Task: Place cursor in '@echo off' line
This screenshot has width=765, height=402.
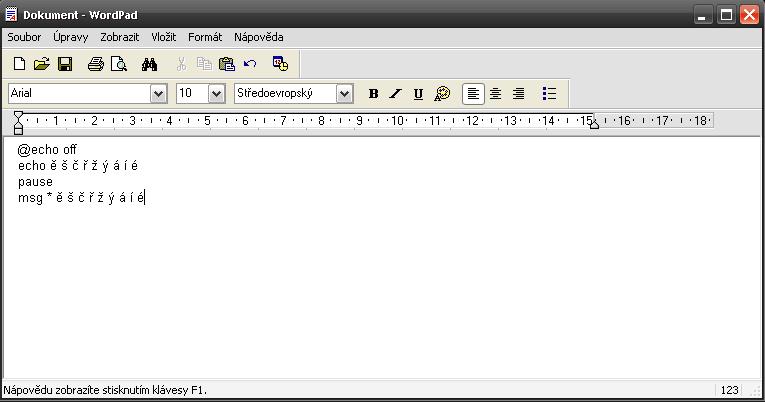Action: click(47, 150)
